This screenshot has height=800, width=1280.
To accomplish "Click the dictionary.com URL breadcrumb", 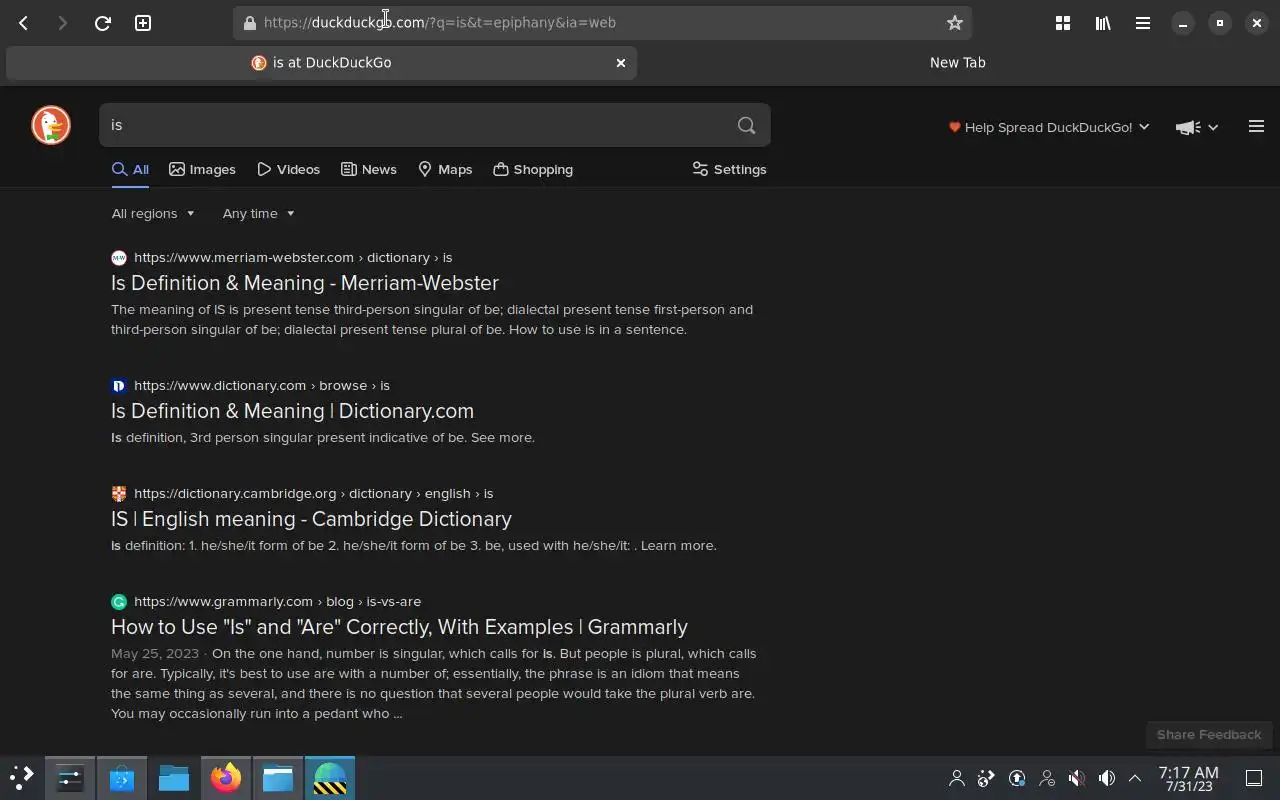I will coord(262,385).
